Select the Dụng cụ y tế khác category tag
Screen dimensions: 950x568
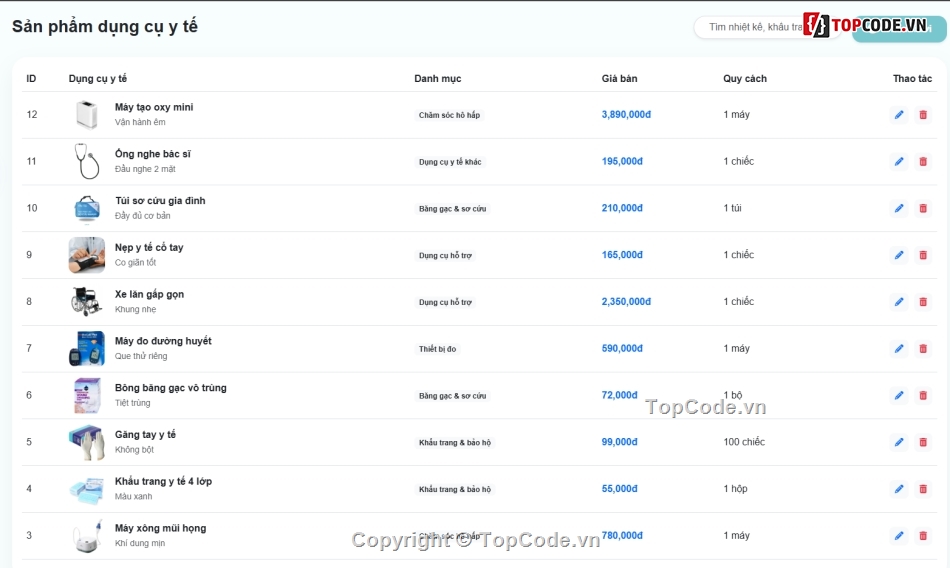coord(450,162)
